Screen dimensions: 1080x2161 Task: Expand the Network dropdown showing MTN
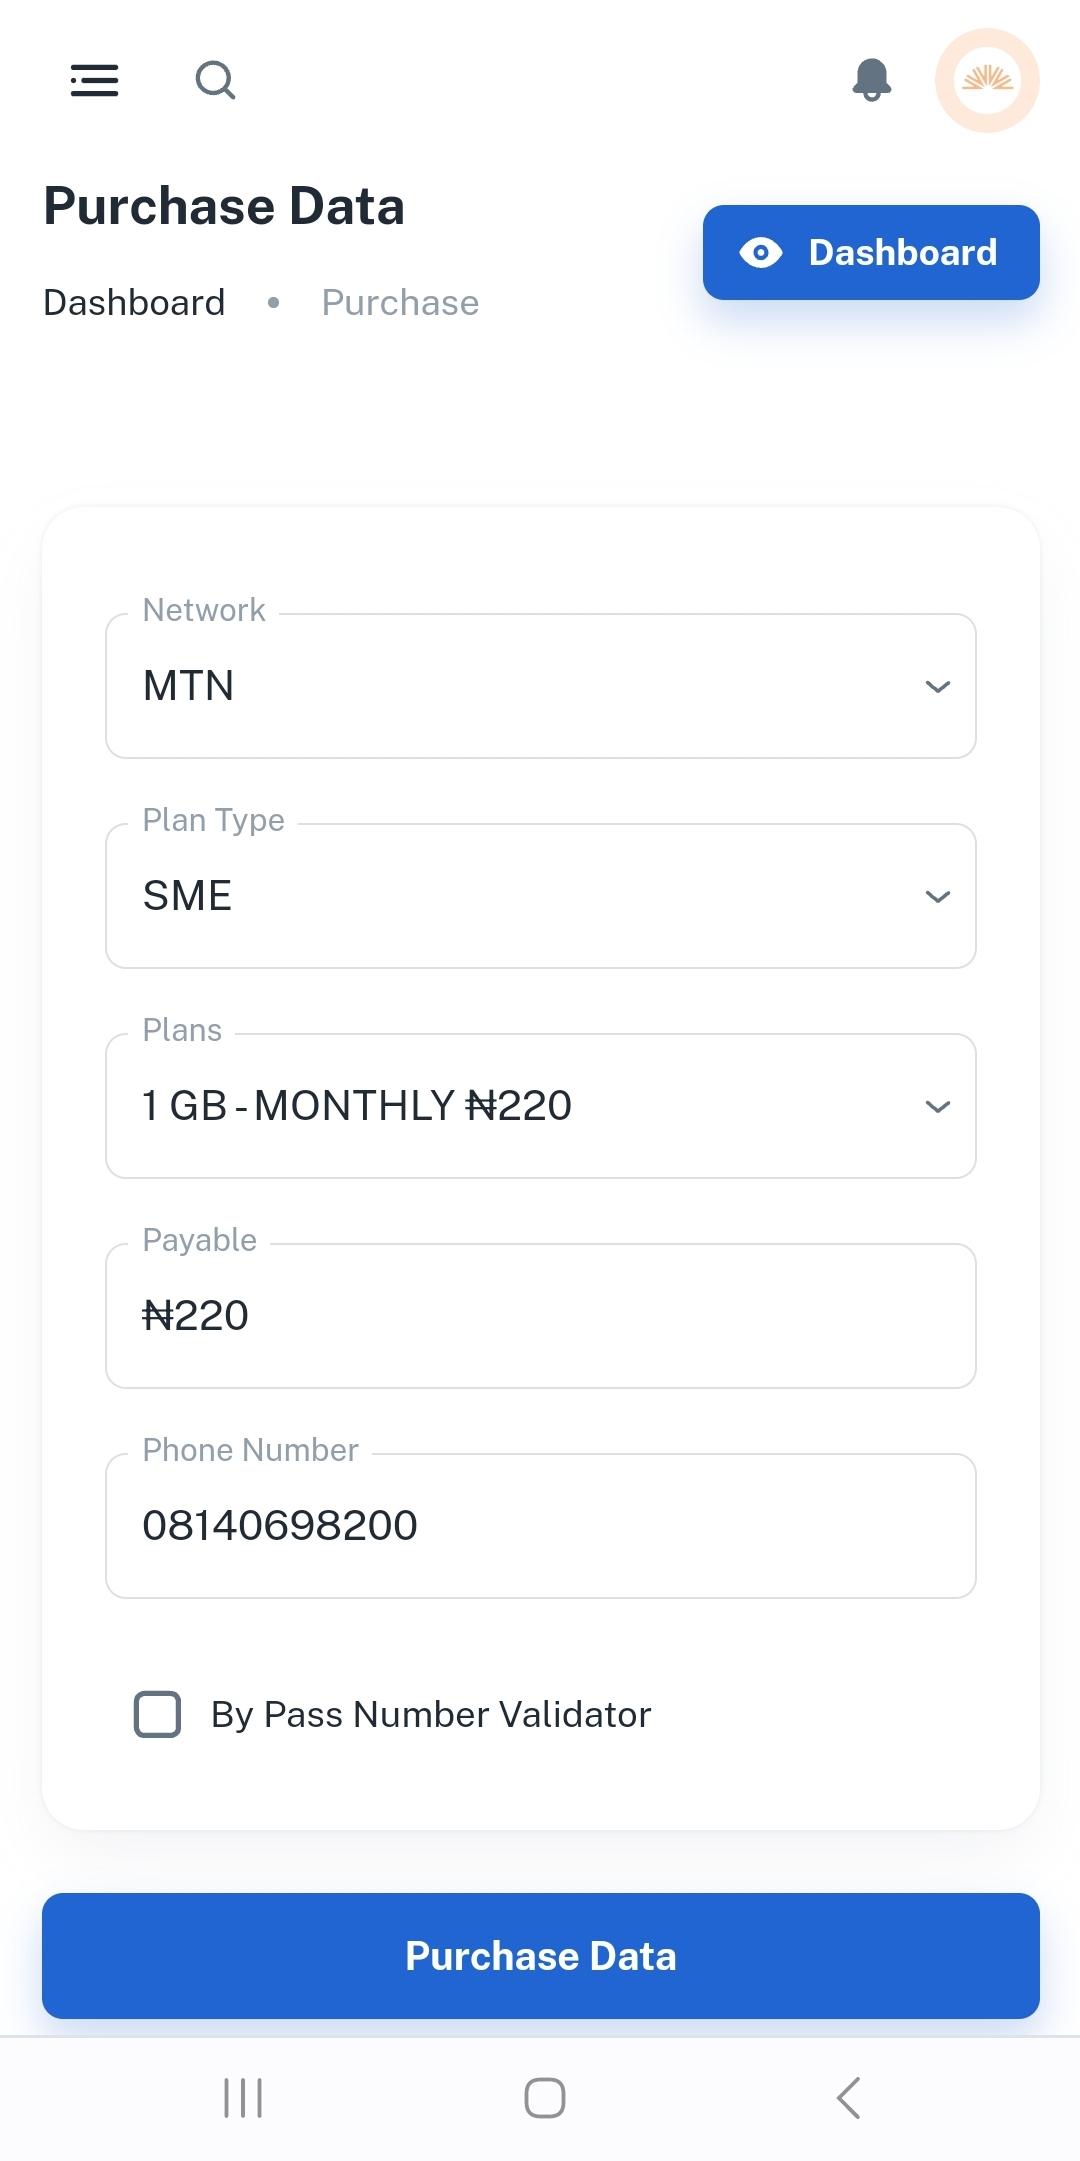pos(540,686)
